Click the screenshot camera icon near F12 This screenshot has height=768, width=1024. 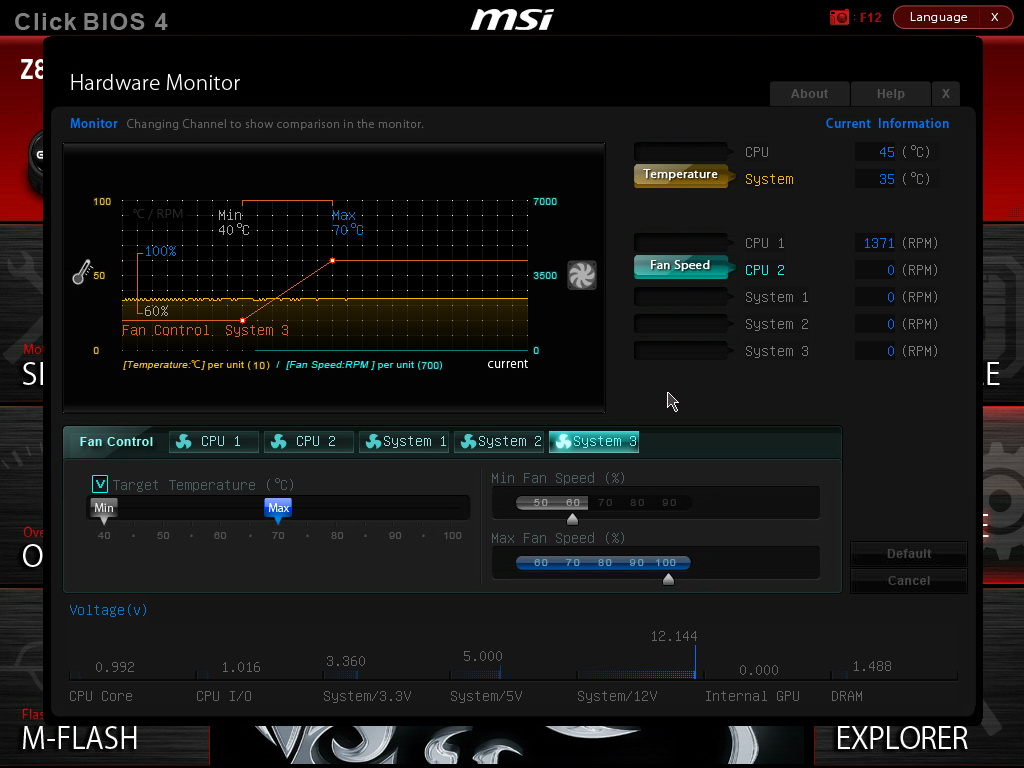click(839, 17)
